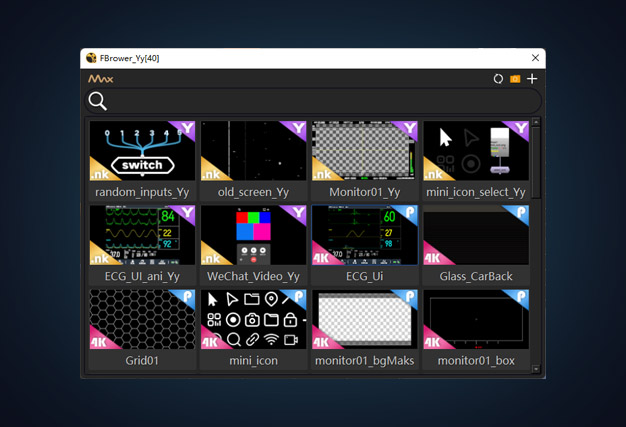Click inside the search input field
626x427 pixels.
tap(320, 101)
